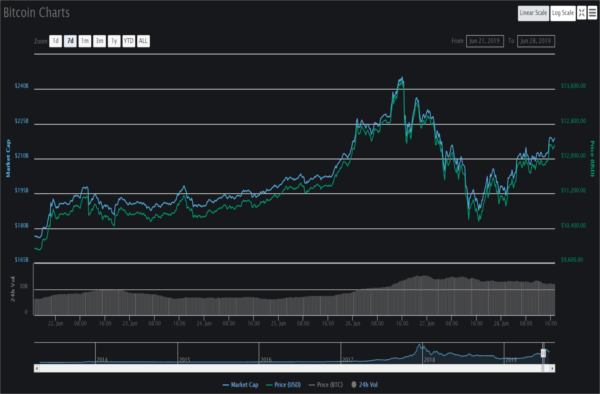Toggle Price (USD) series in legend

[283, 384]
